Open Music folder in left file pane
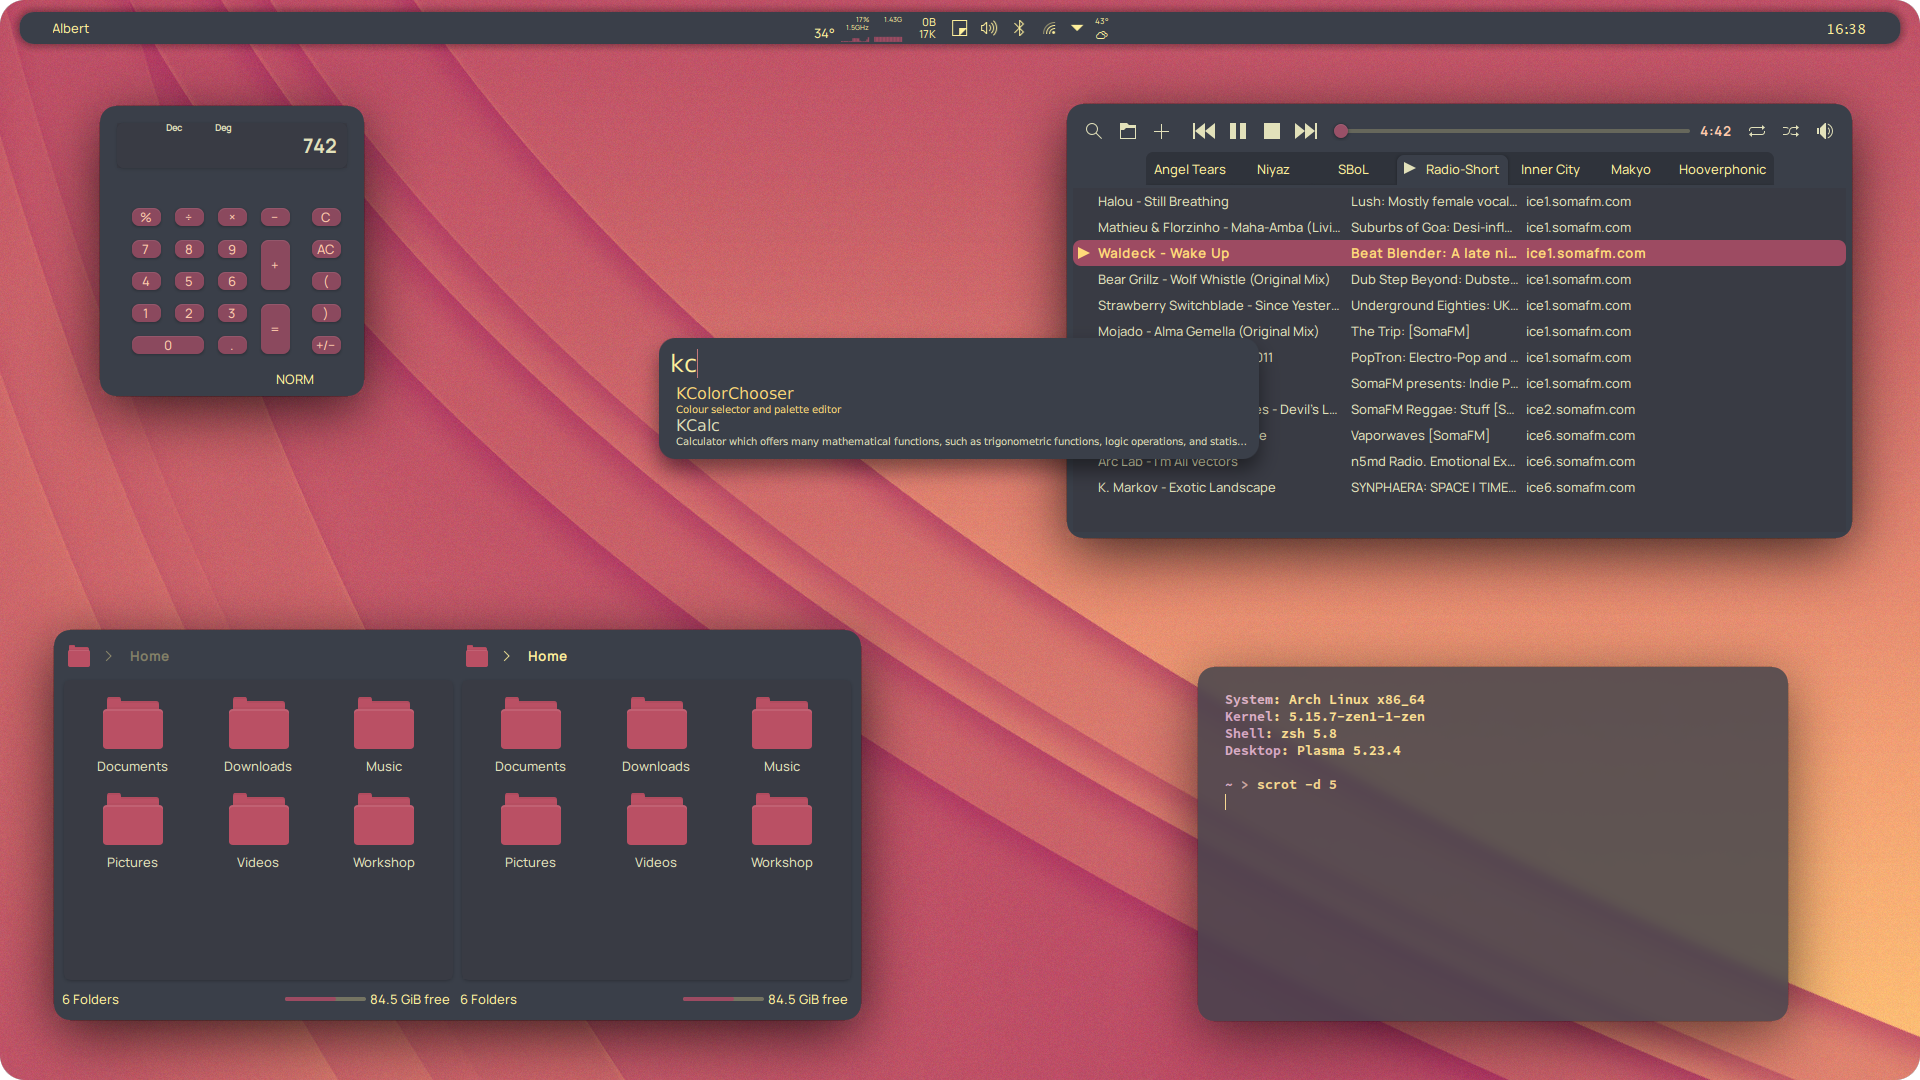Image resolution: width=1920 pixels, height=1080 pixels. click(384, 735)
